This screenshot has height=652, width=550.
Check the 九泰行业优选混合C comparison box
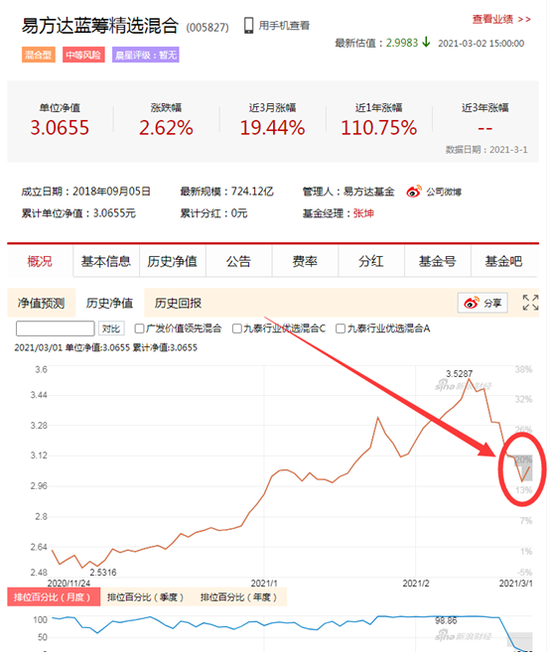237,328
